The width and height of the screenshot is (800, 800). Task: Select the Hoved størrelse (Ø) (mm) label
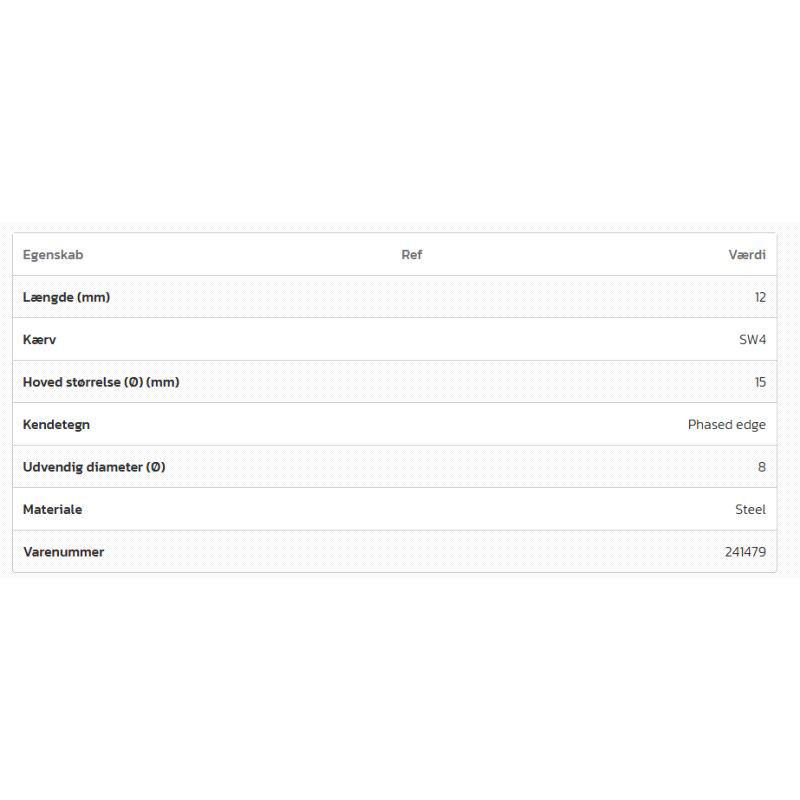click(x=101, y=382)
